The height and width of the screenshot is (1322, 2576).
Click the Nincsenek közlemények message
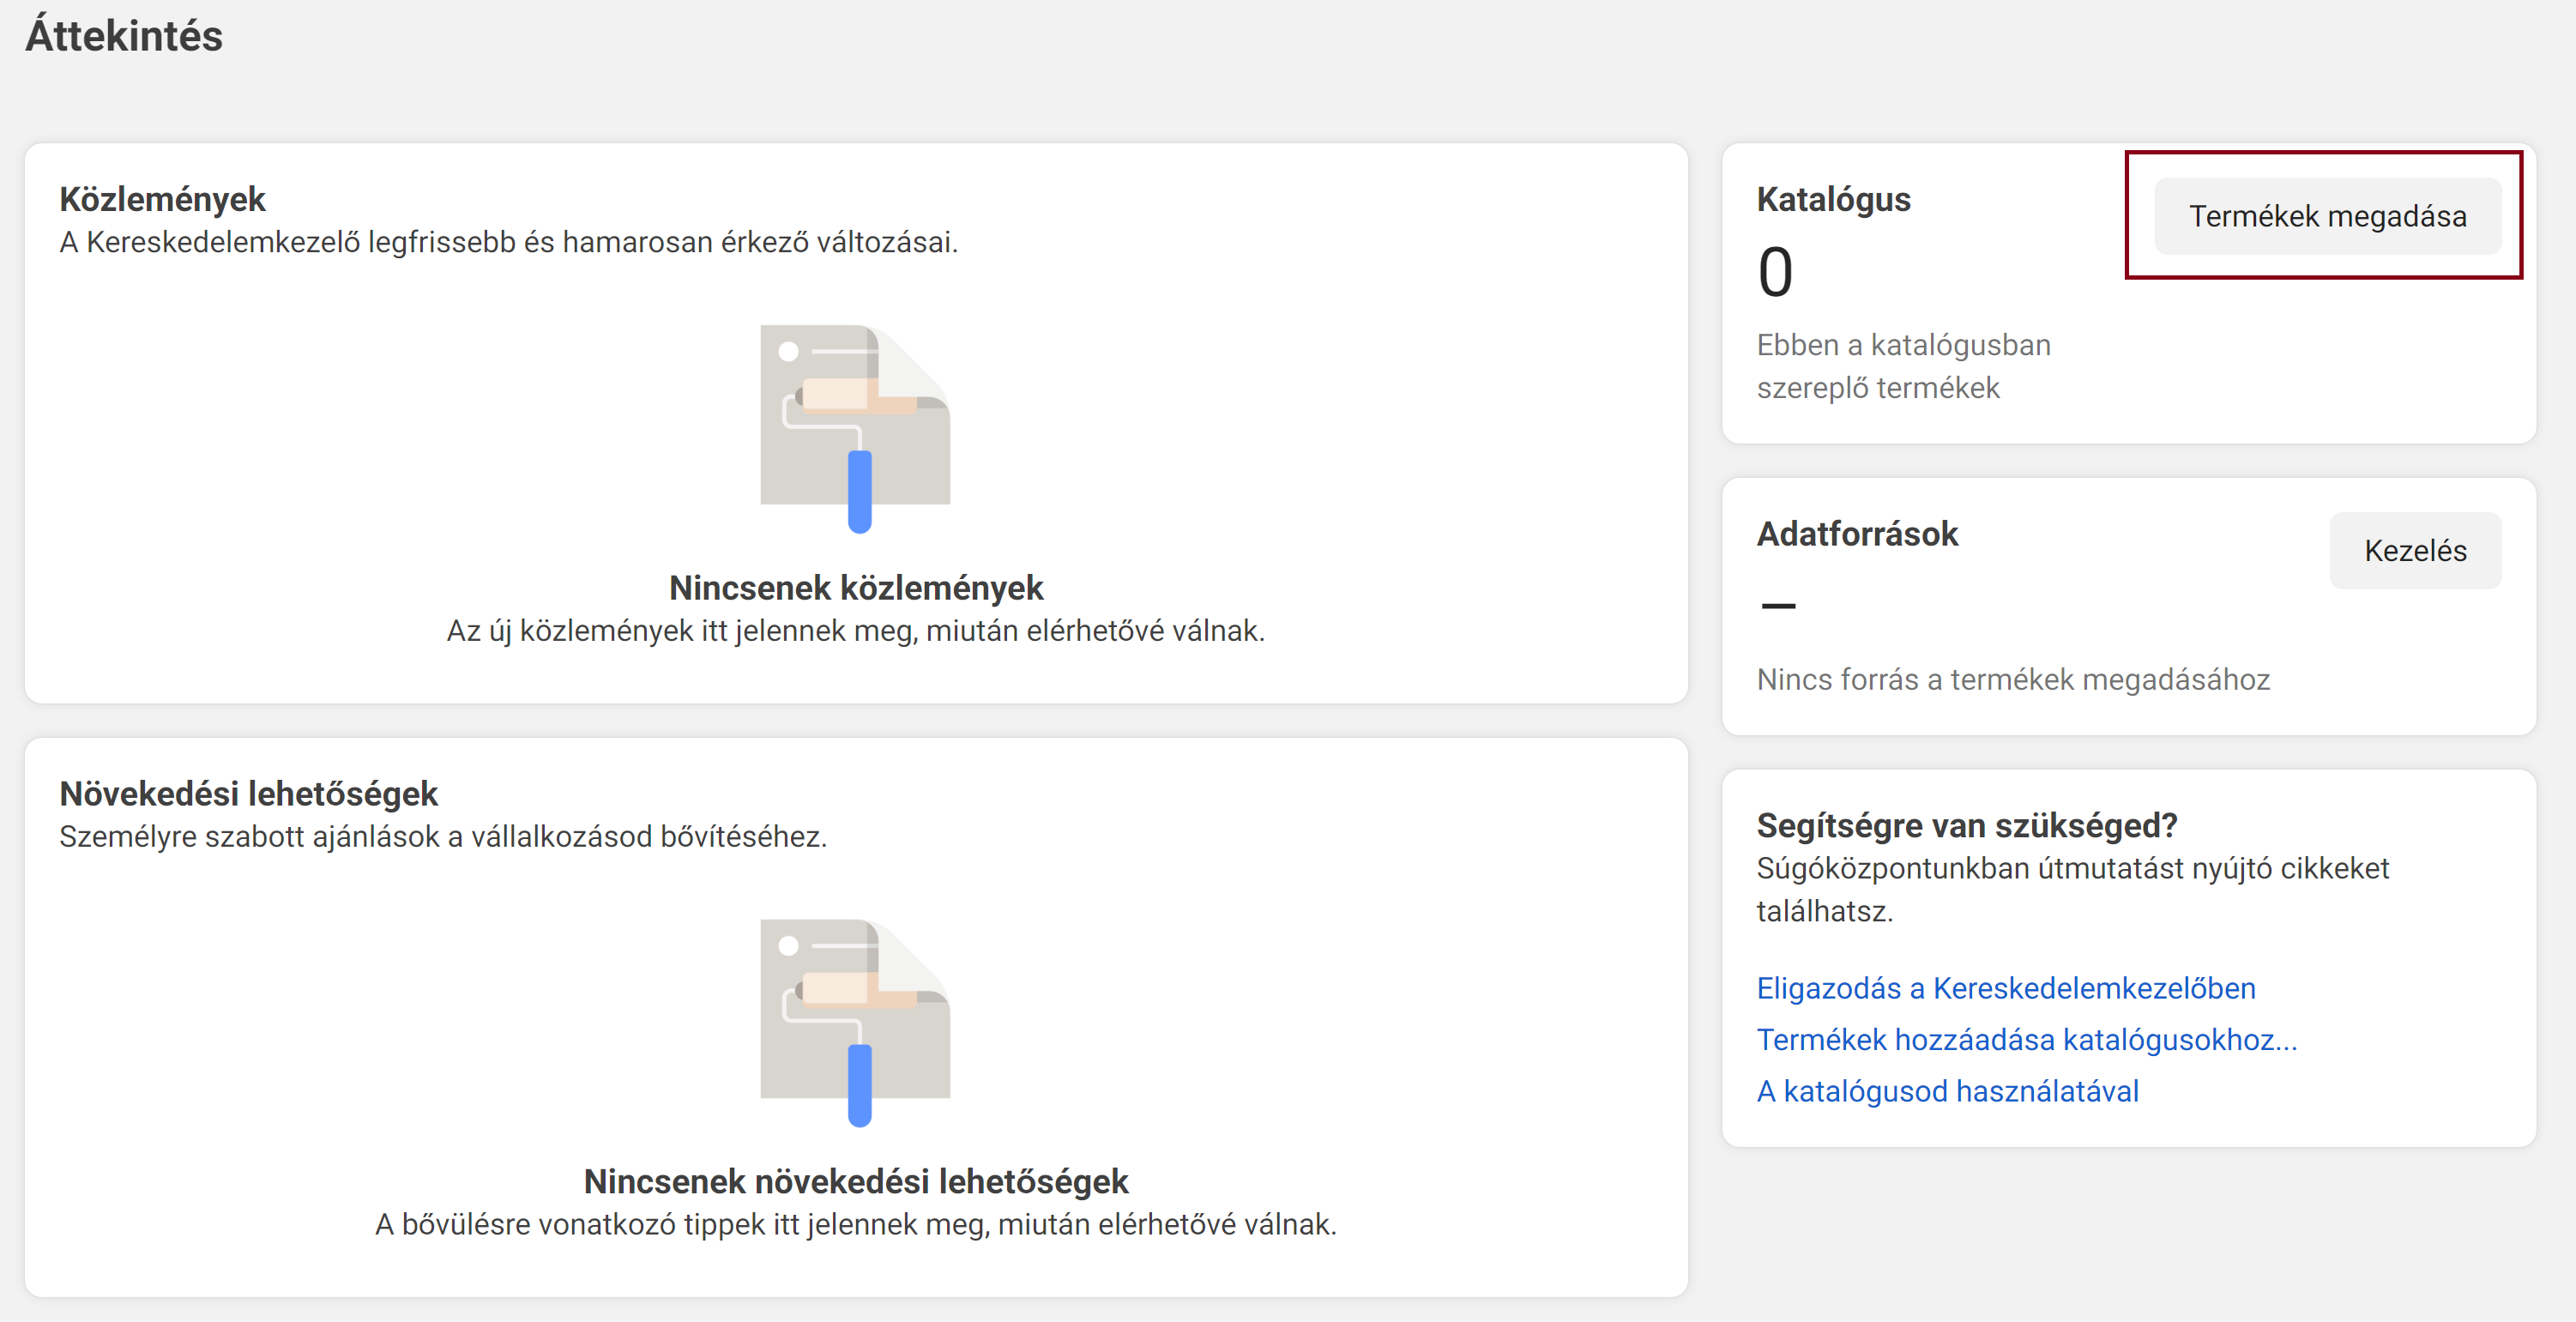[x=856, y=588]
